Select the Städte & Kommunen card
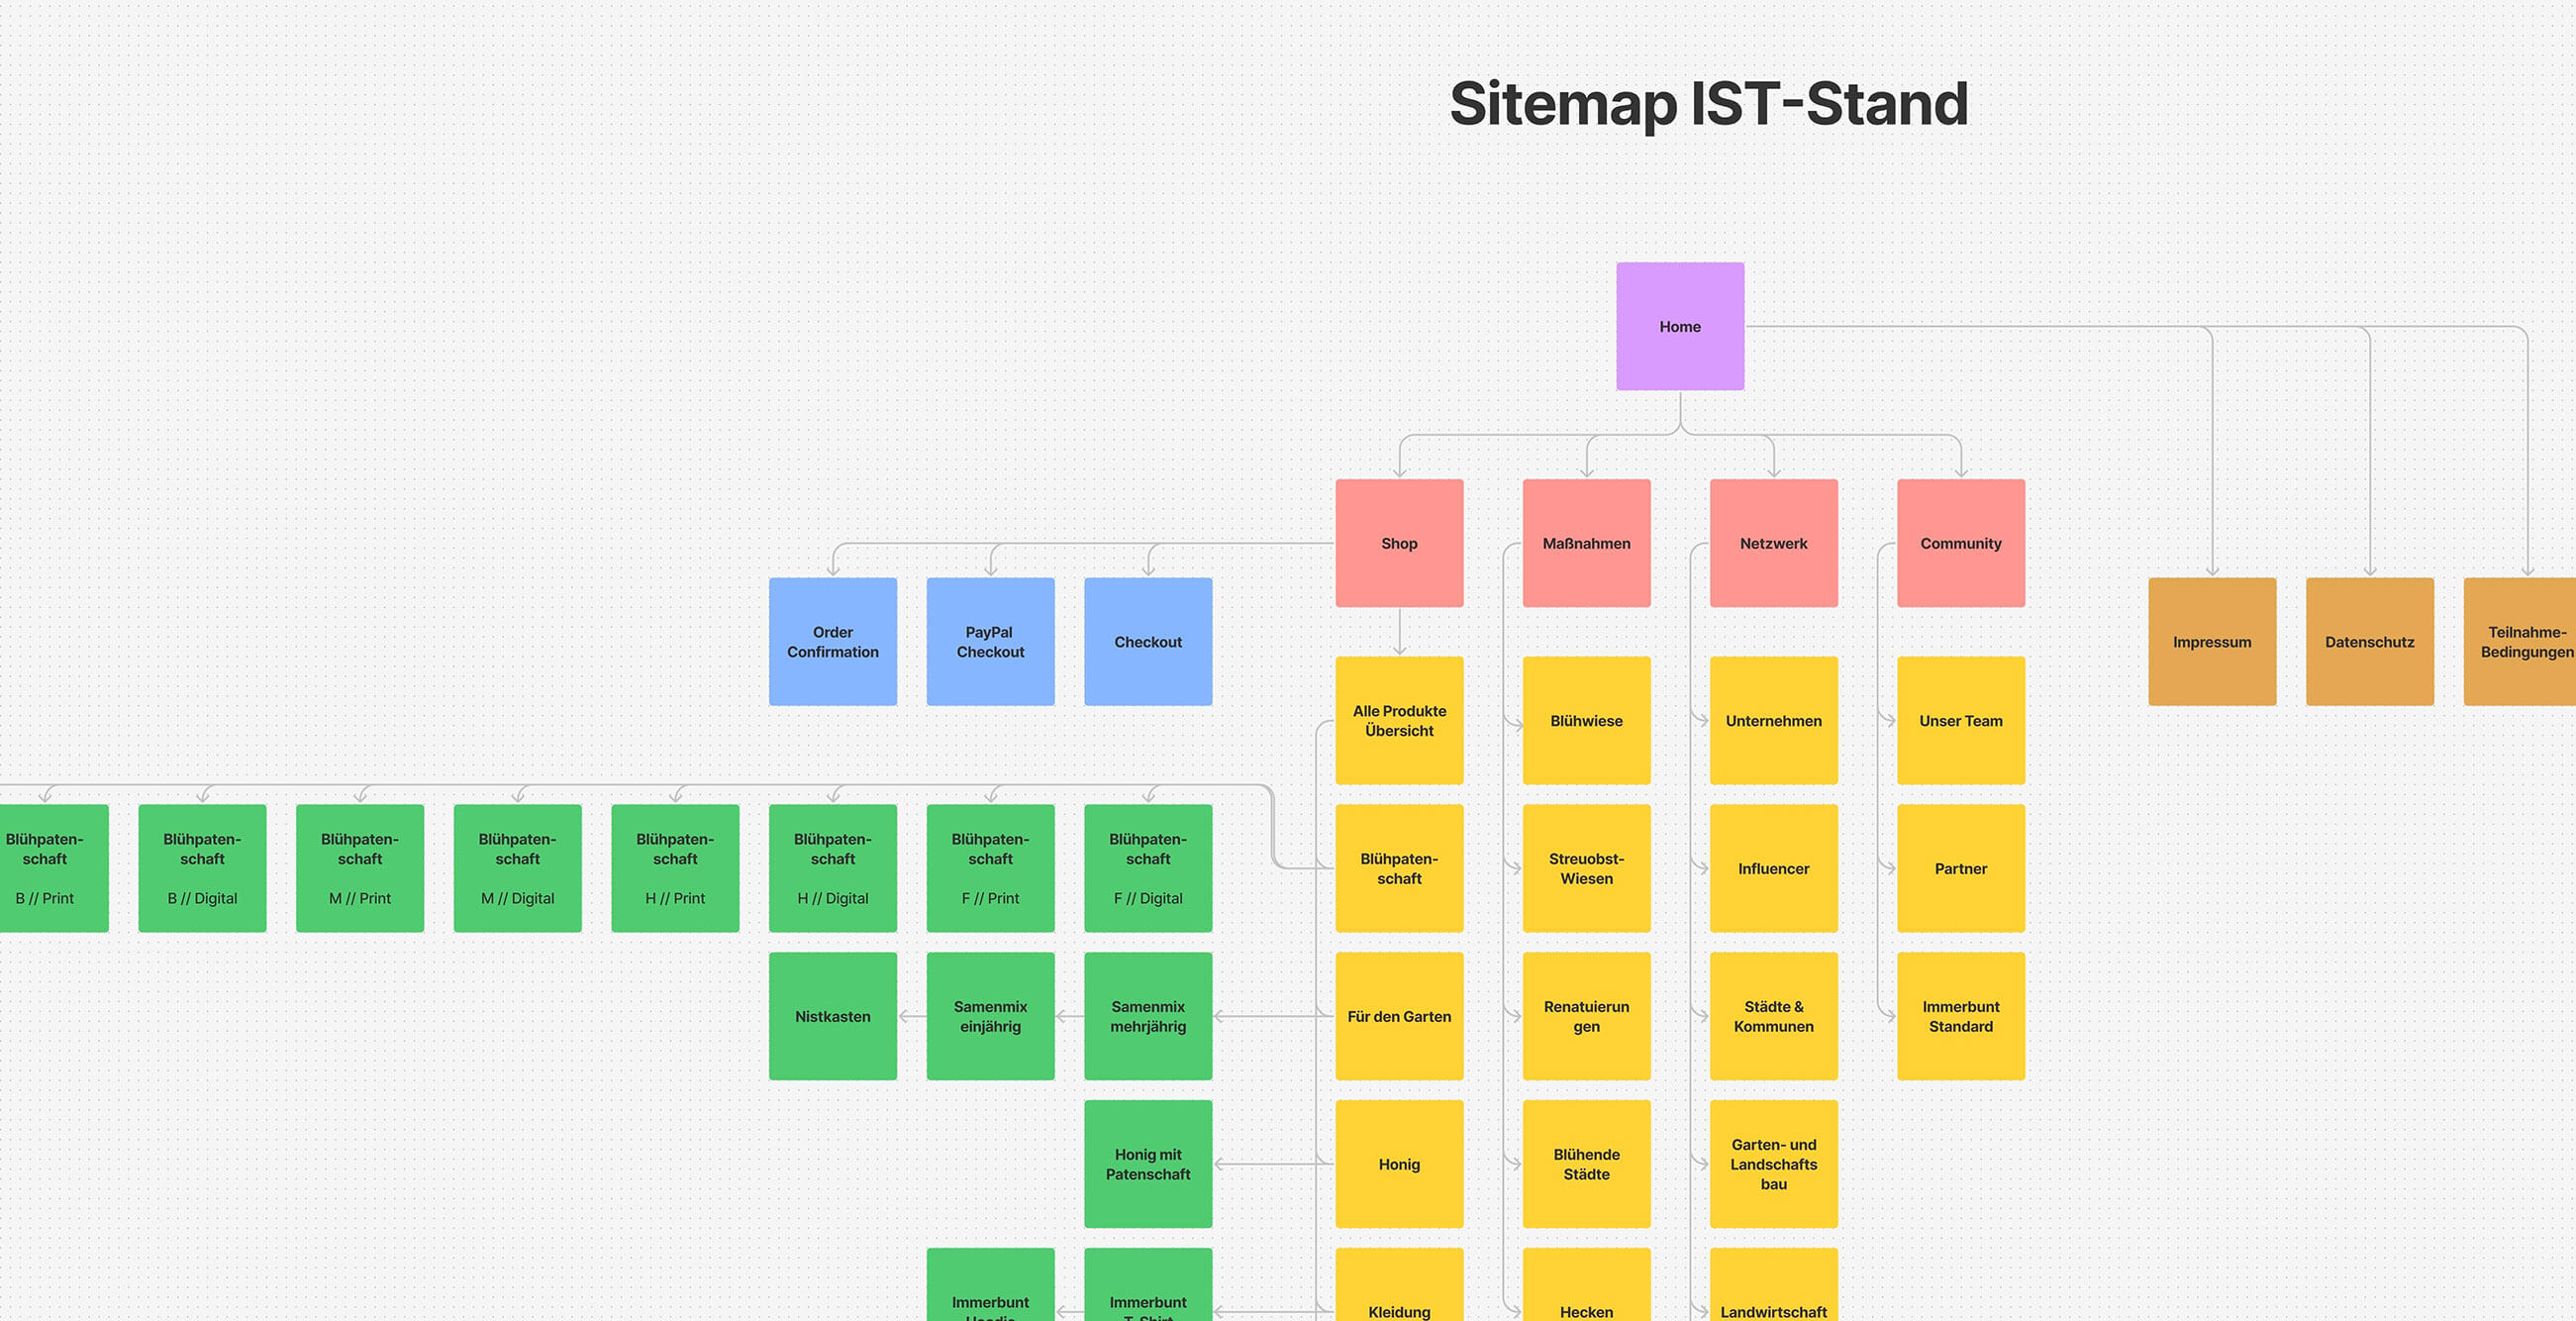 pyautogui.click(x=1773, y=1016)
